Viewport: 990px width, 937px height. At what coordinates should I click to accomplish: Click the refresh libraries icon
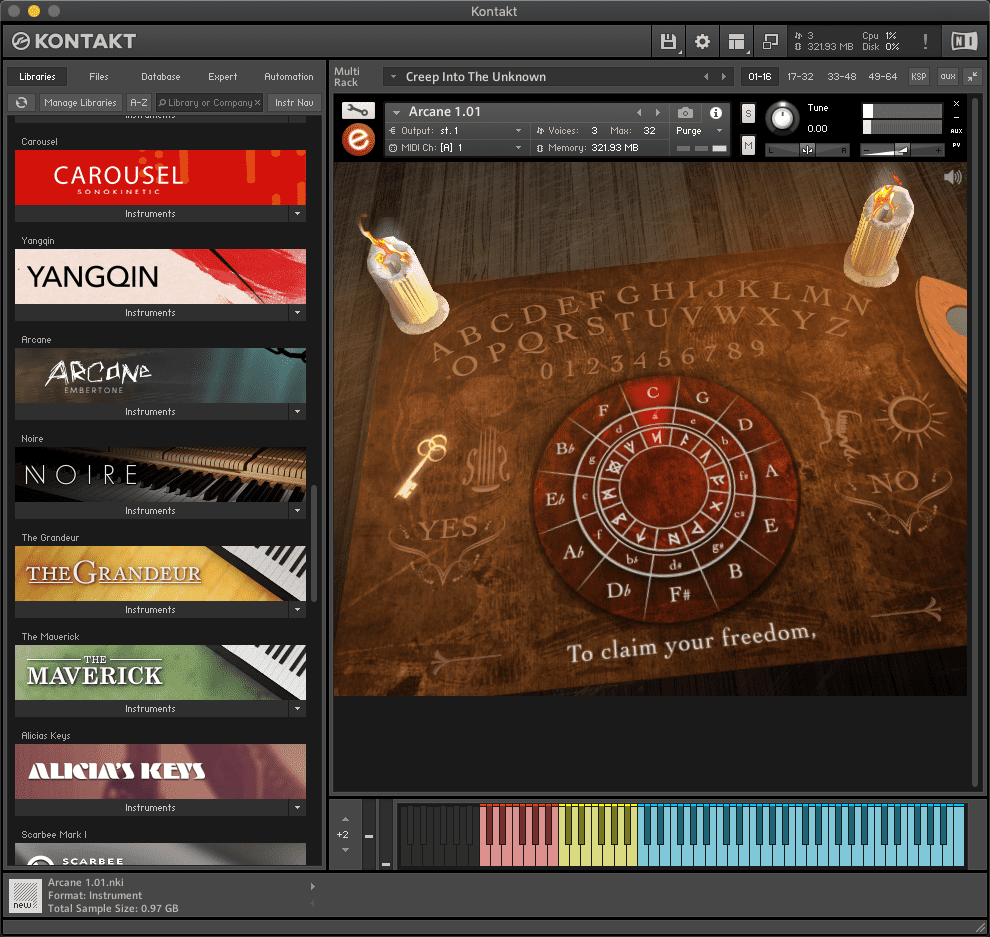coord(21,102)
